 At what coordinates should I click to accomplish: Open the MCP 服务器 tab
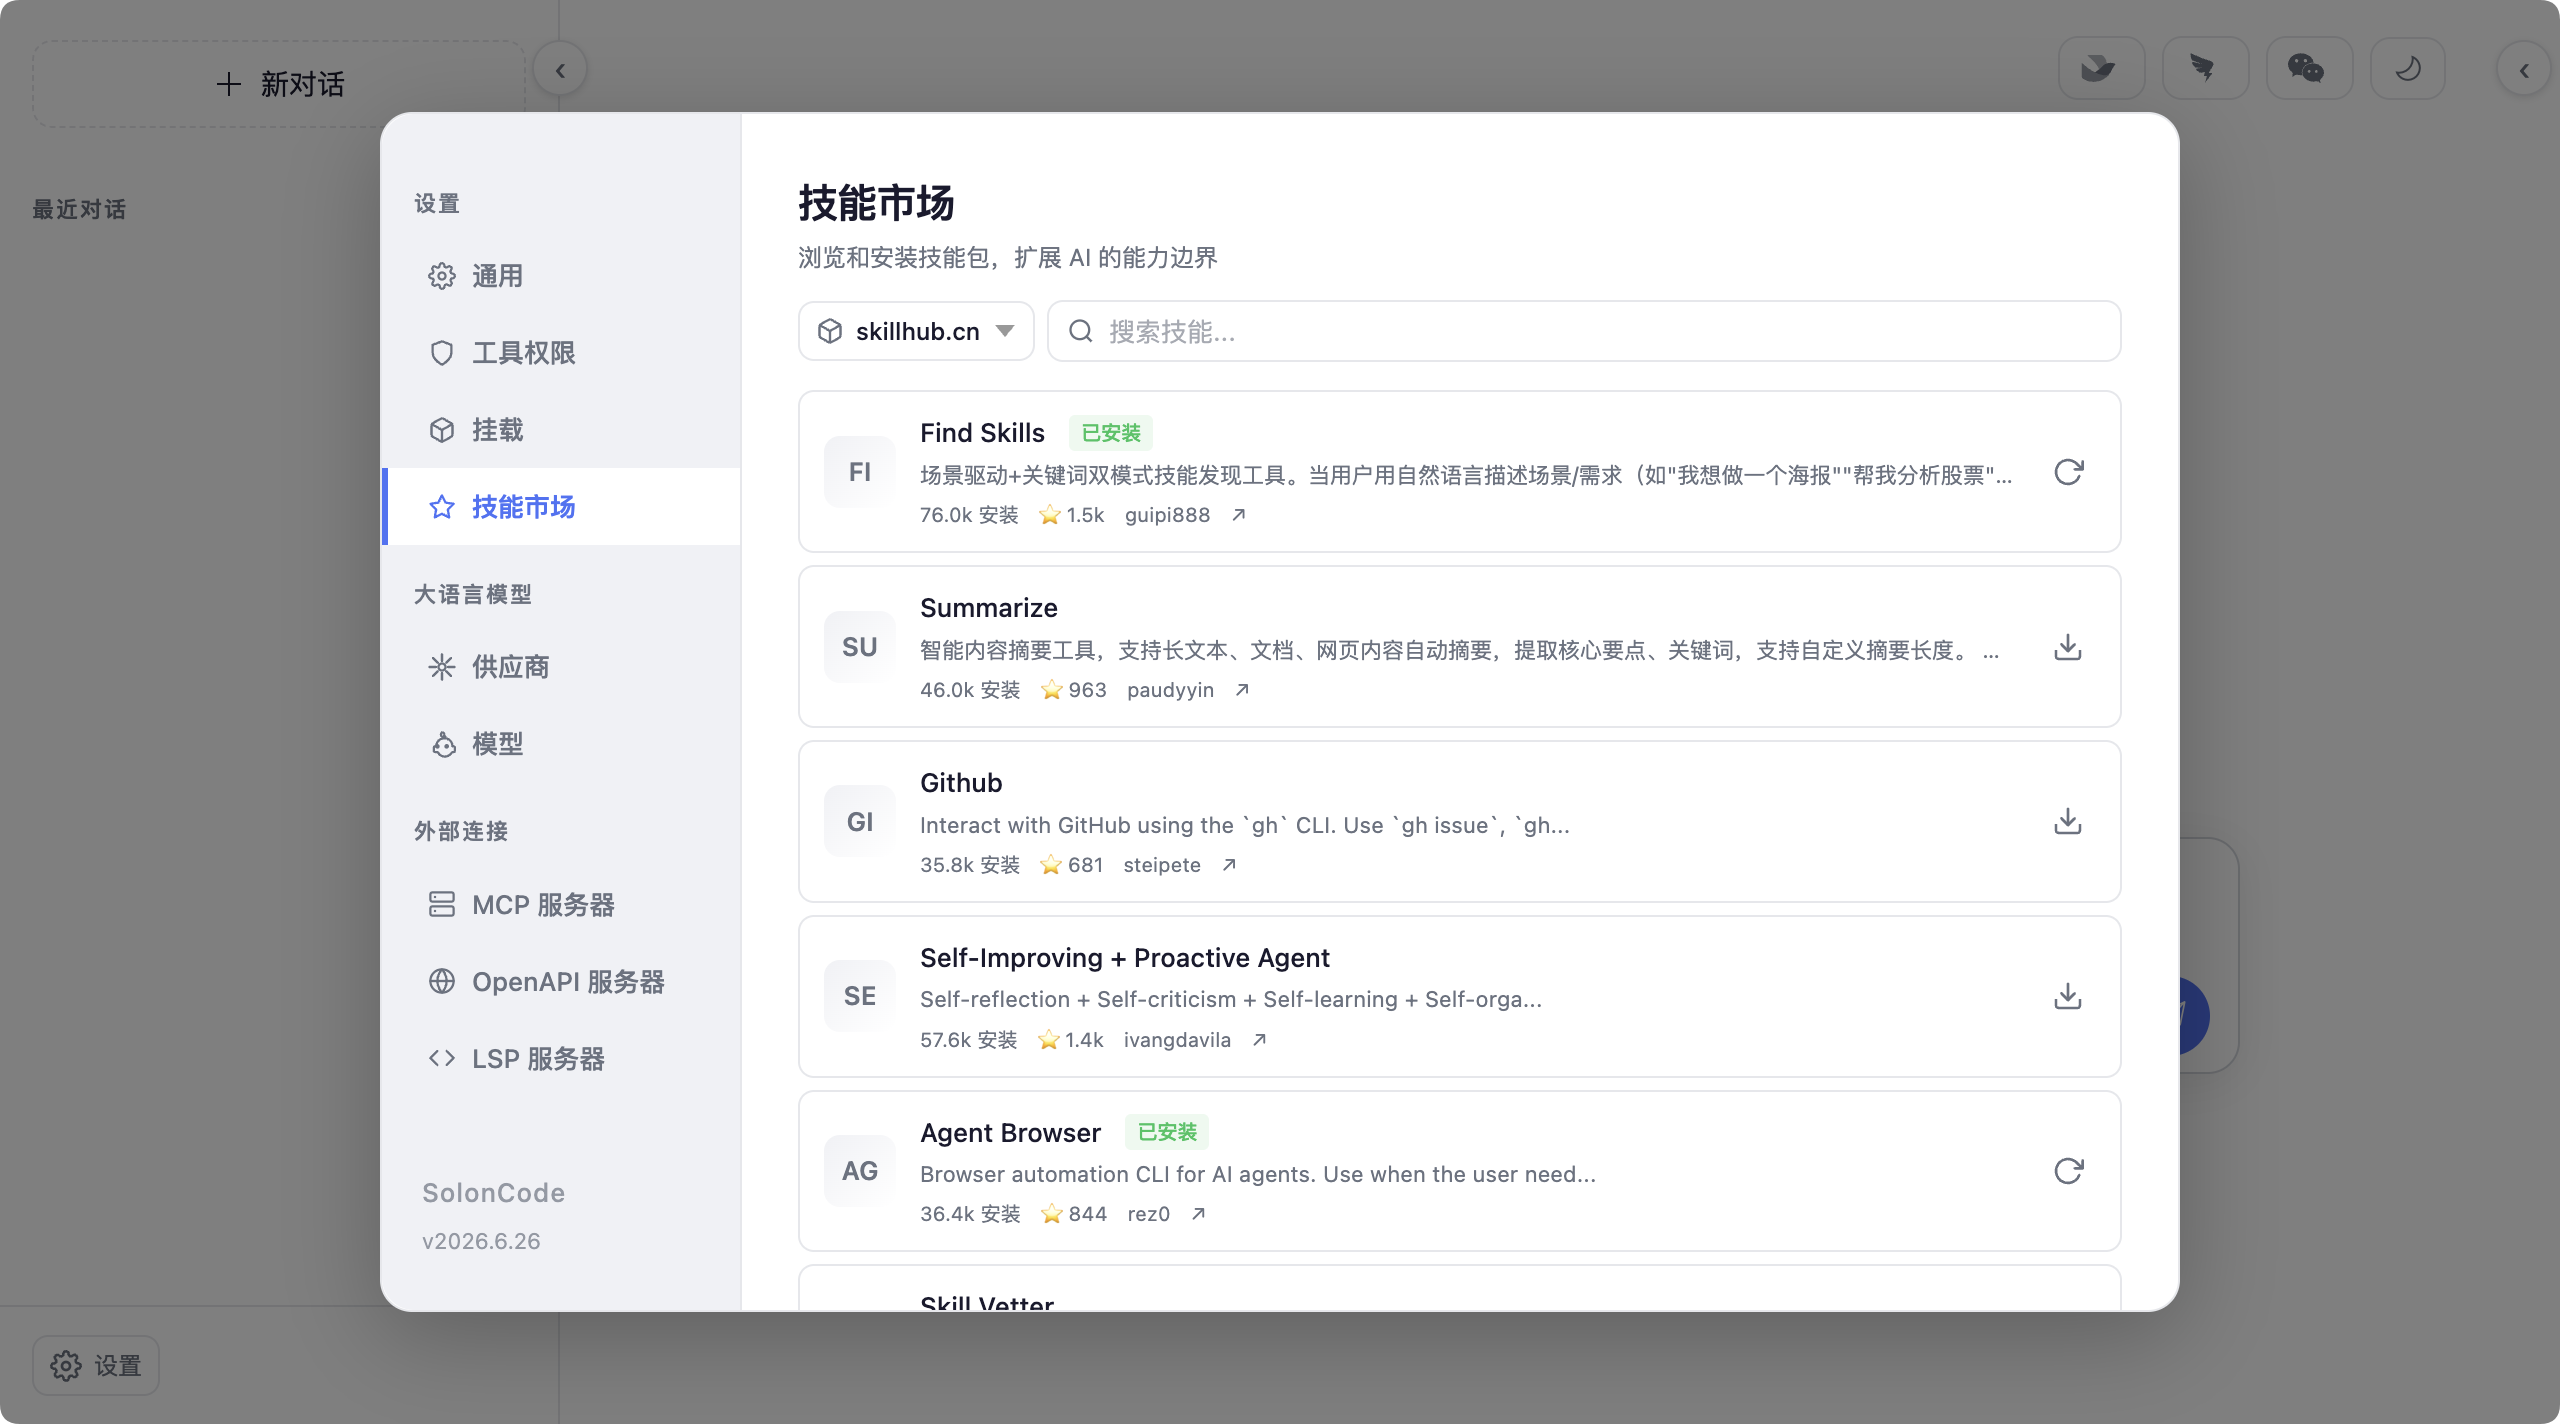pos(562,905)
